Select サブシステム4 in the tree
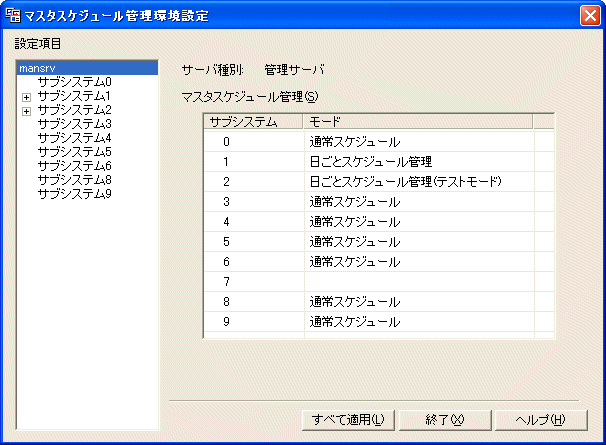This screenshot has height=445, width=606. tap(74, 138)
